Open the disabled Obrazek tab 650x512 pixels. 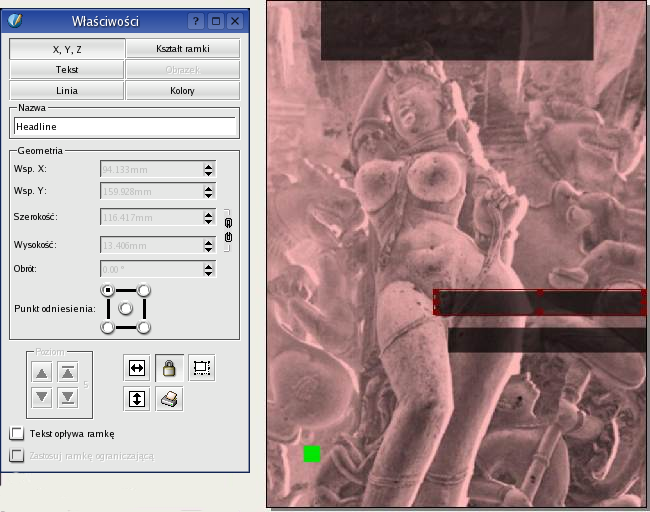coord(183,69)
